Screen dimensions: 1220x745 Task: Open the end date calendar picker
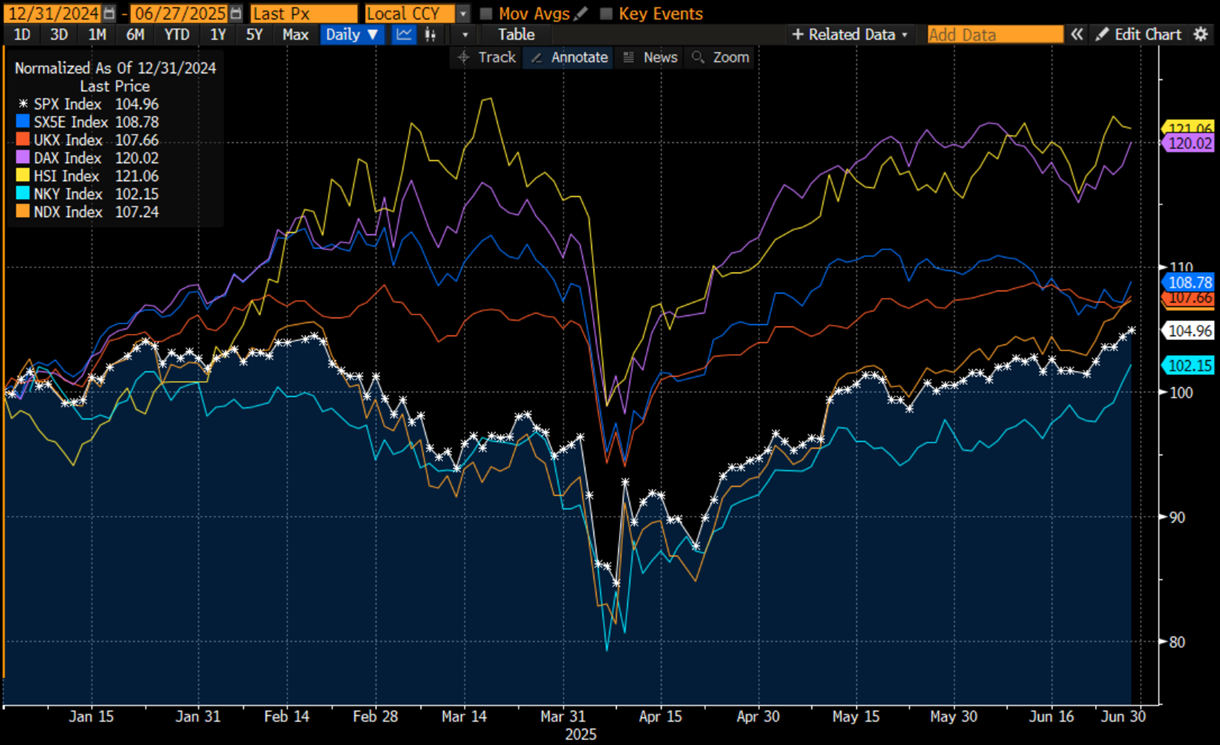pos(234,14)
